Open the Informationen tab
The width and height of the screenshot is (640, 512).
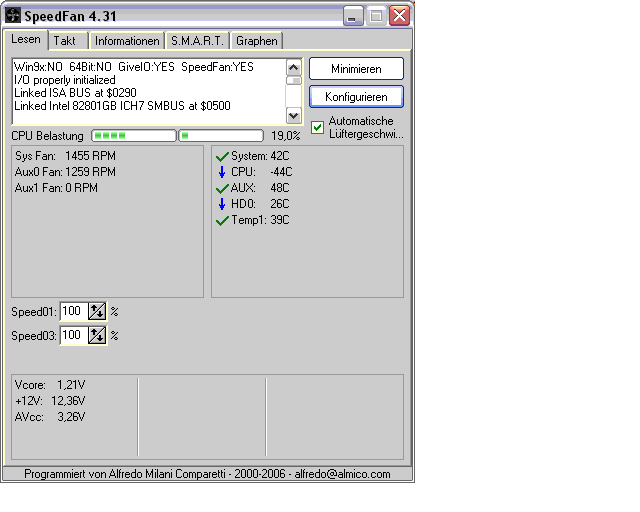tap(127, 41)
